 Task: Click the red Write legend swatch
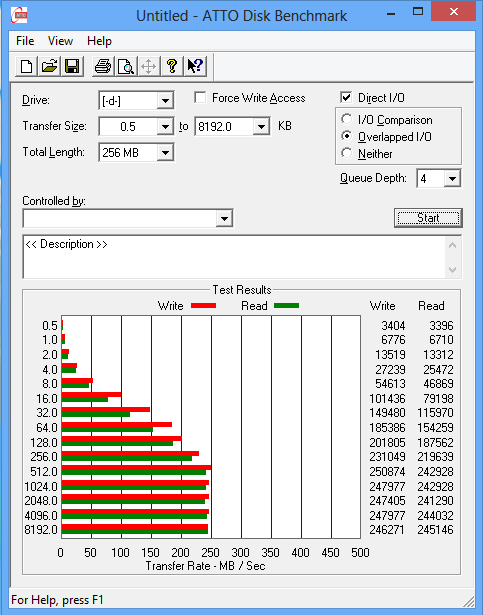click(x=203, y=306)
